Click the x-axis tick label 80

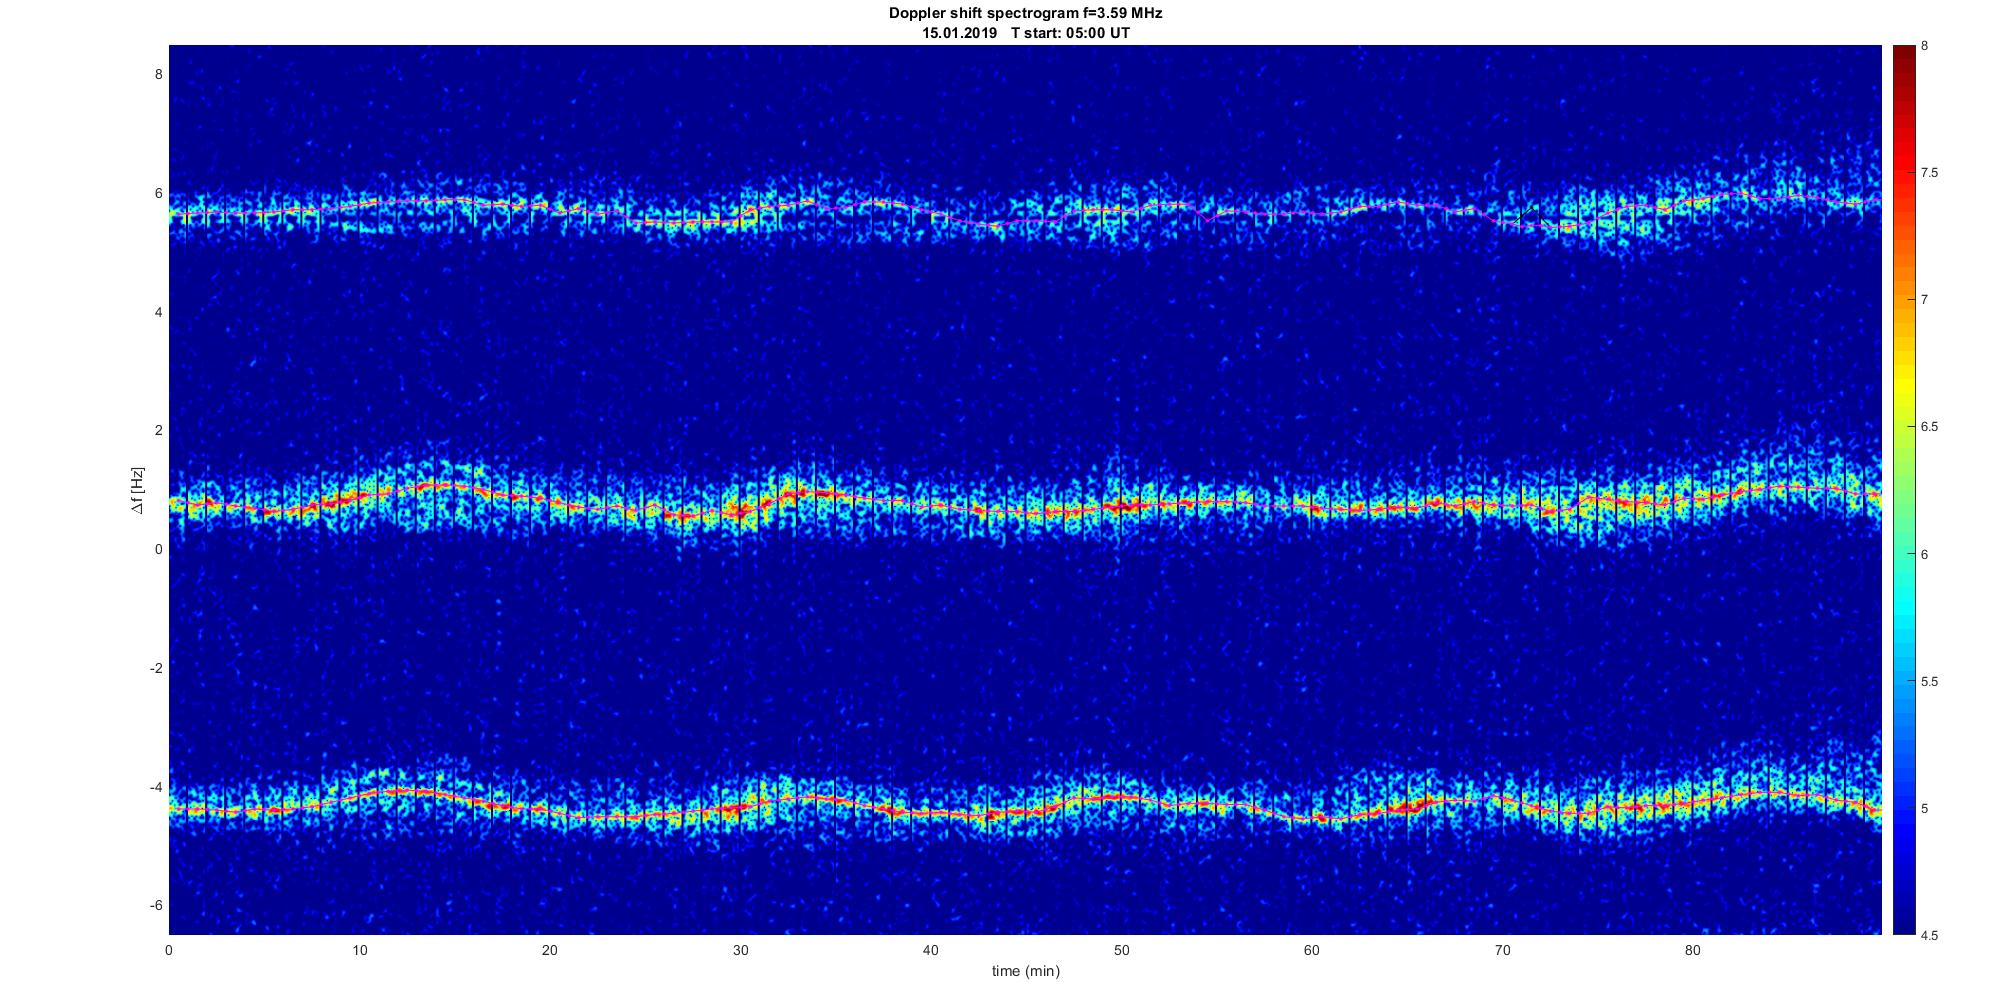pos(1692,950)
